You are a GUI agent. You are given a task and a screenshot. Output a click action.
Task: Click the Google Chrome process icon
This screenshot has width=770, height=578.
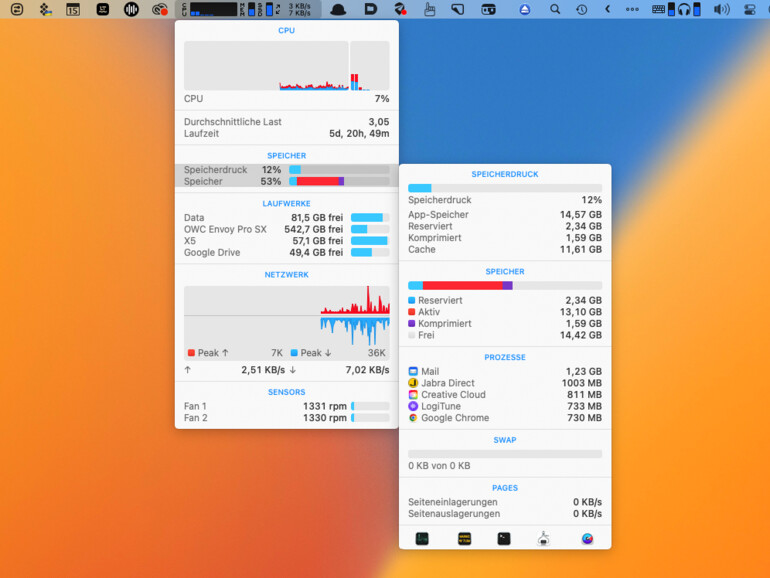click(413, 418)
